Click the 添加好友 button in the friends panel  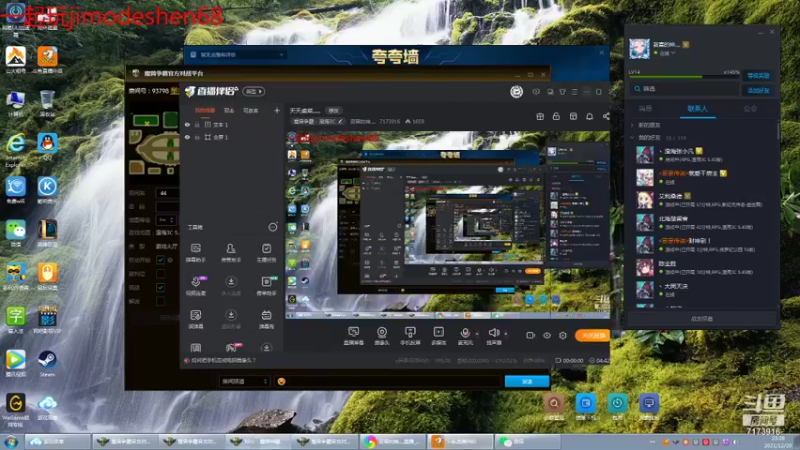(x=758, y=90)
